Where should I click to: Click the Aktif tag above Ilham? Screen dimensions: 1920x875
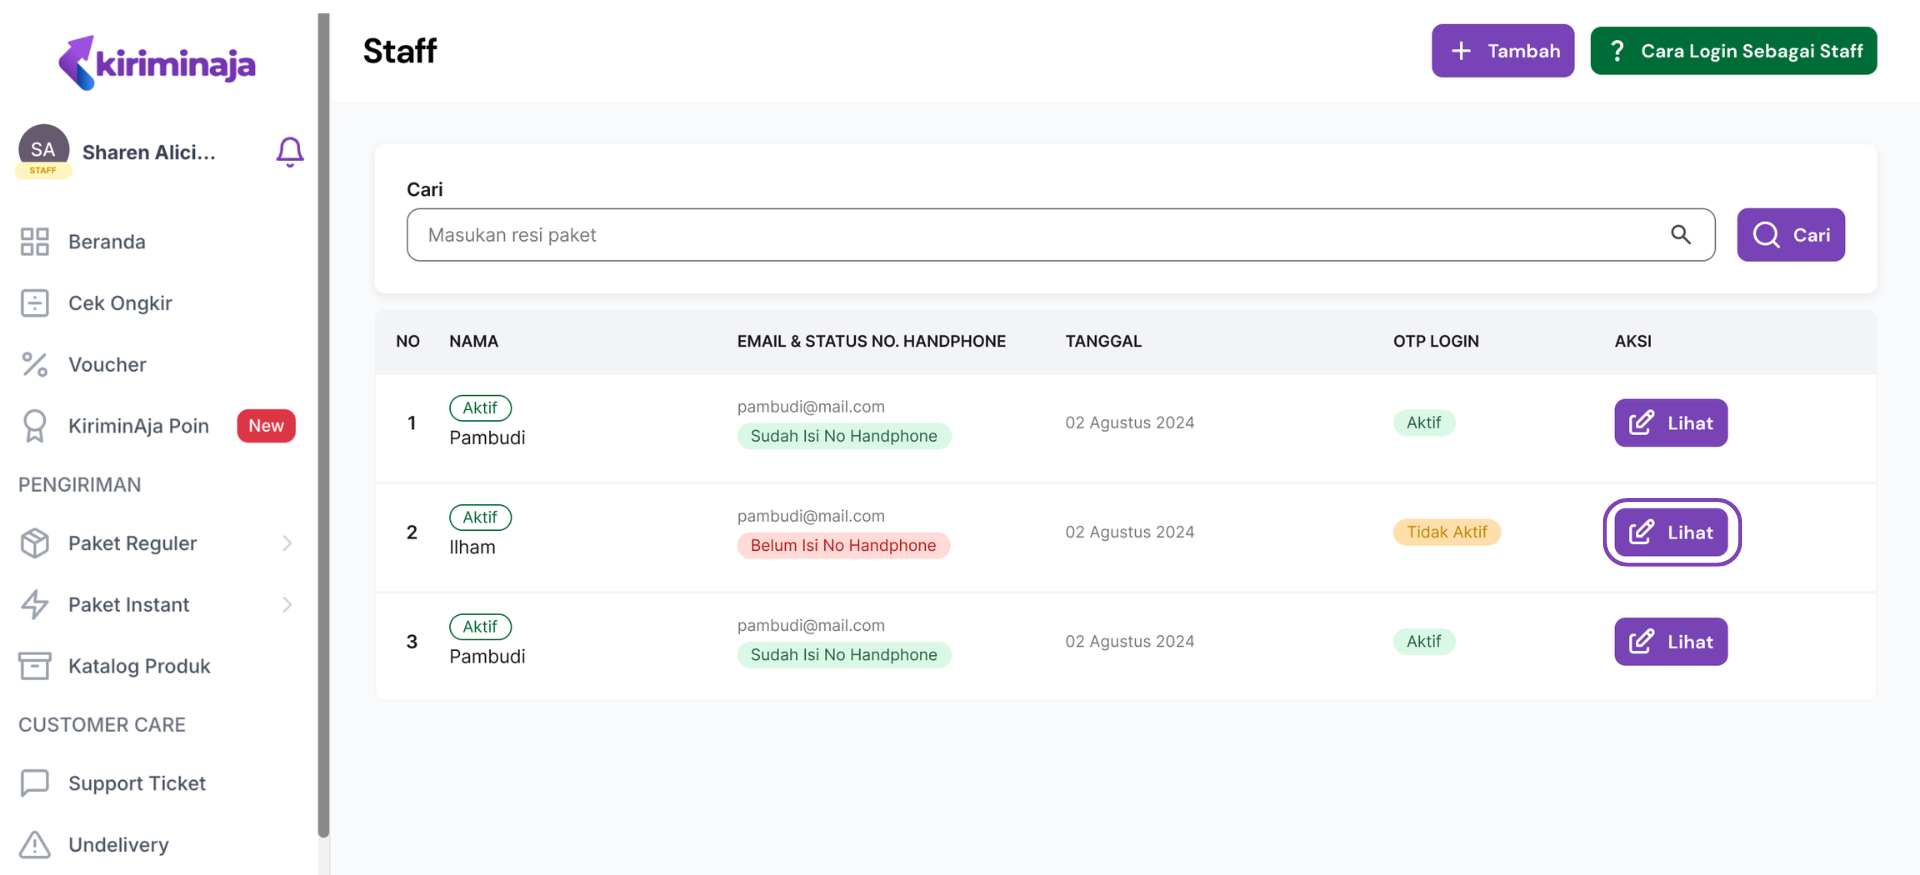tap(480, 517)
